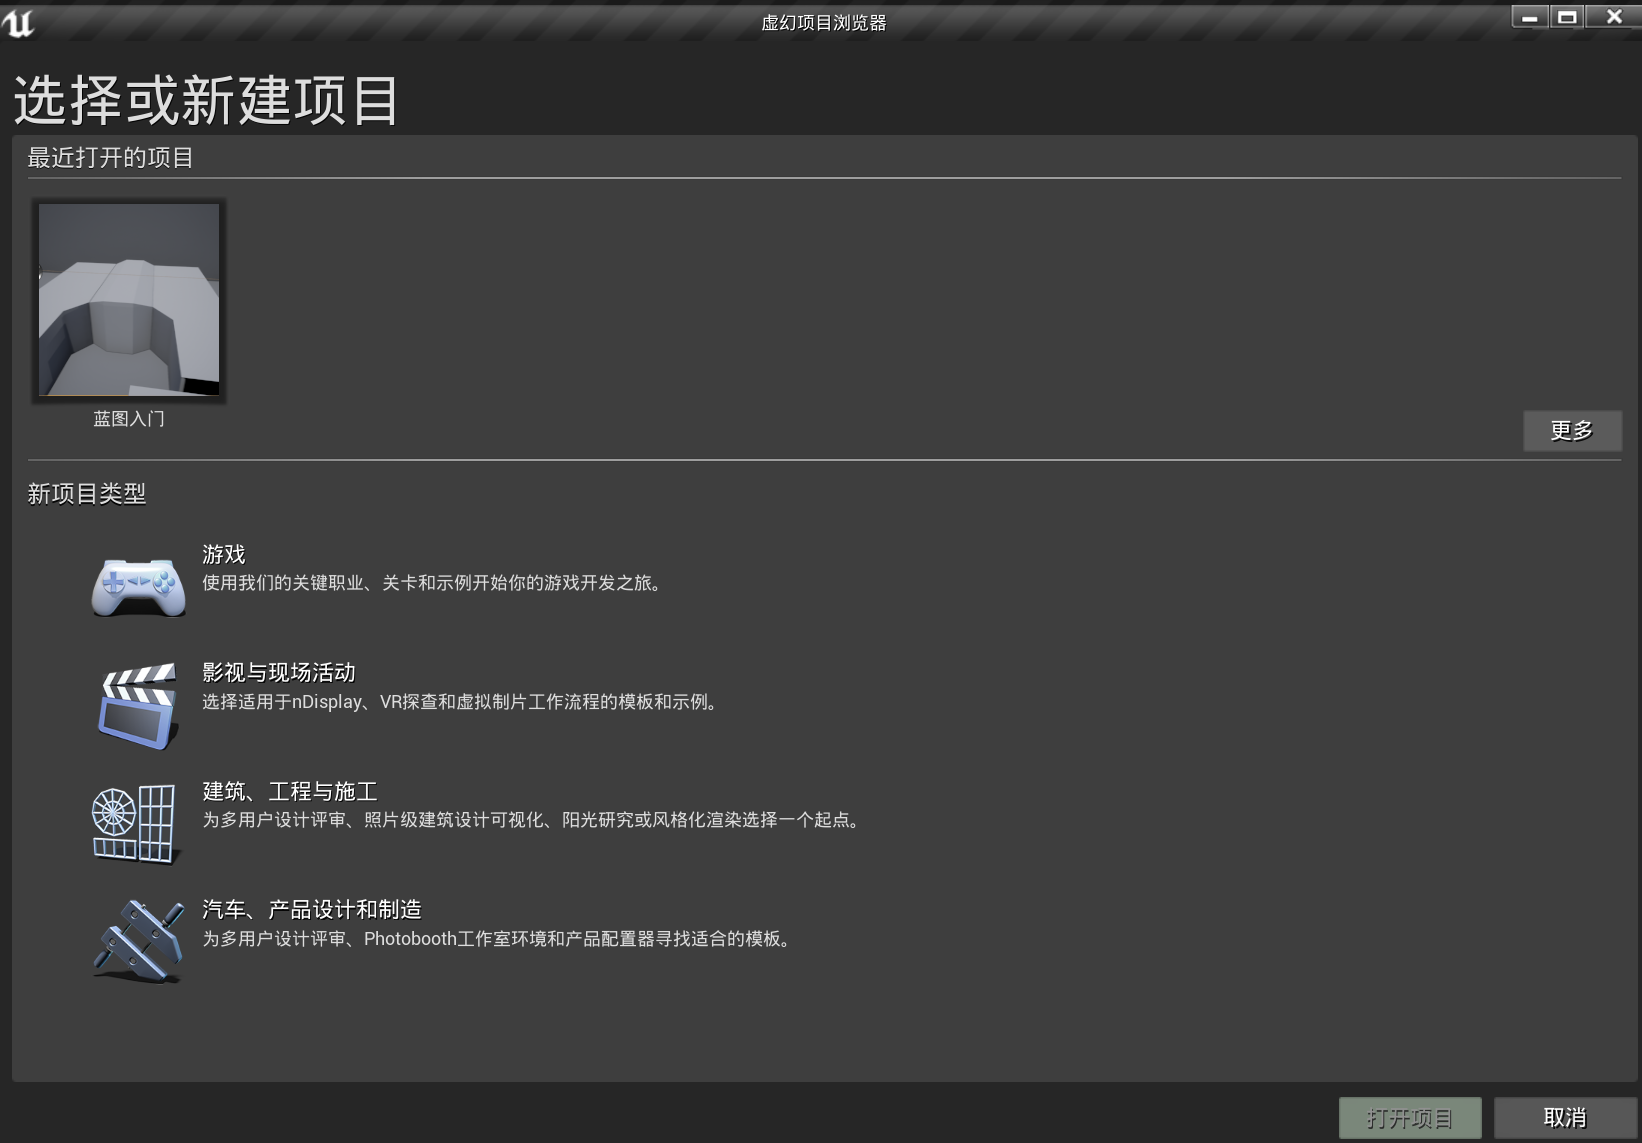Image resolution: width=1642 pixels, height=1143 pixels.
Task: Click the 打开项目 button
Action: tap(1410, 1118)
